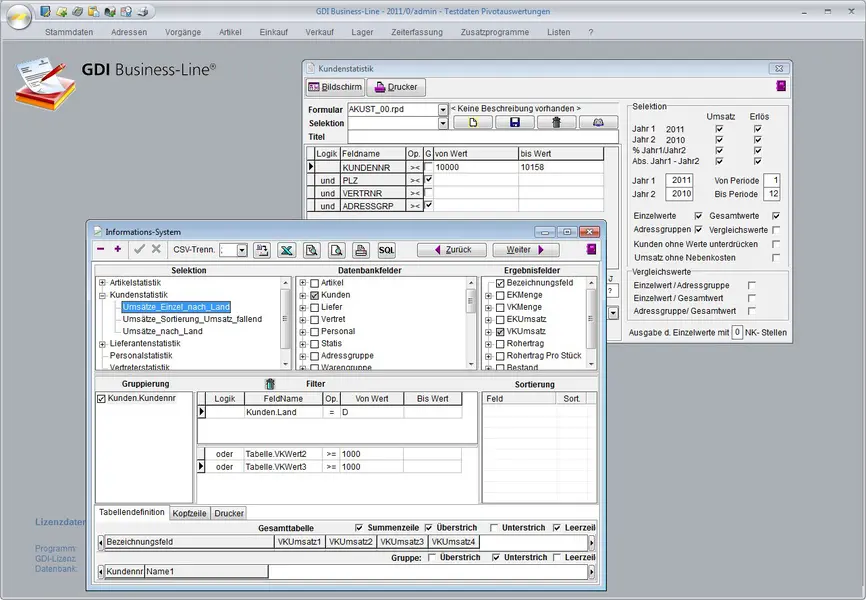Click the trash icon beside Filter header
The height and width of the screenshot is (600, 866).
[x=270, y=384]
